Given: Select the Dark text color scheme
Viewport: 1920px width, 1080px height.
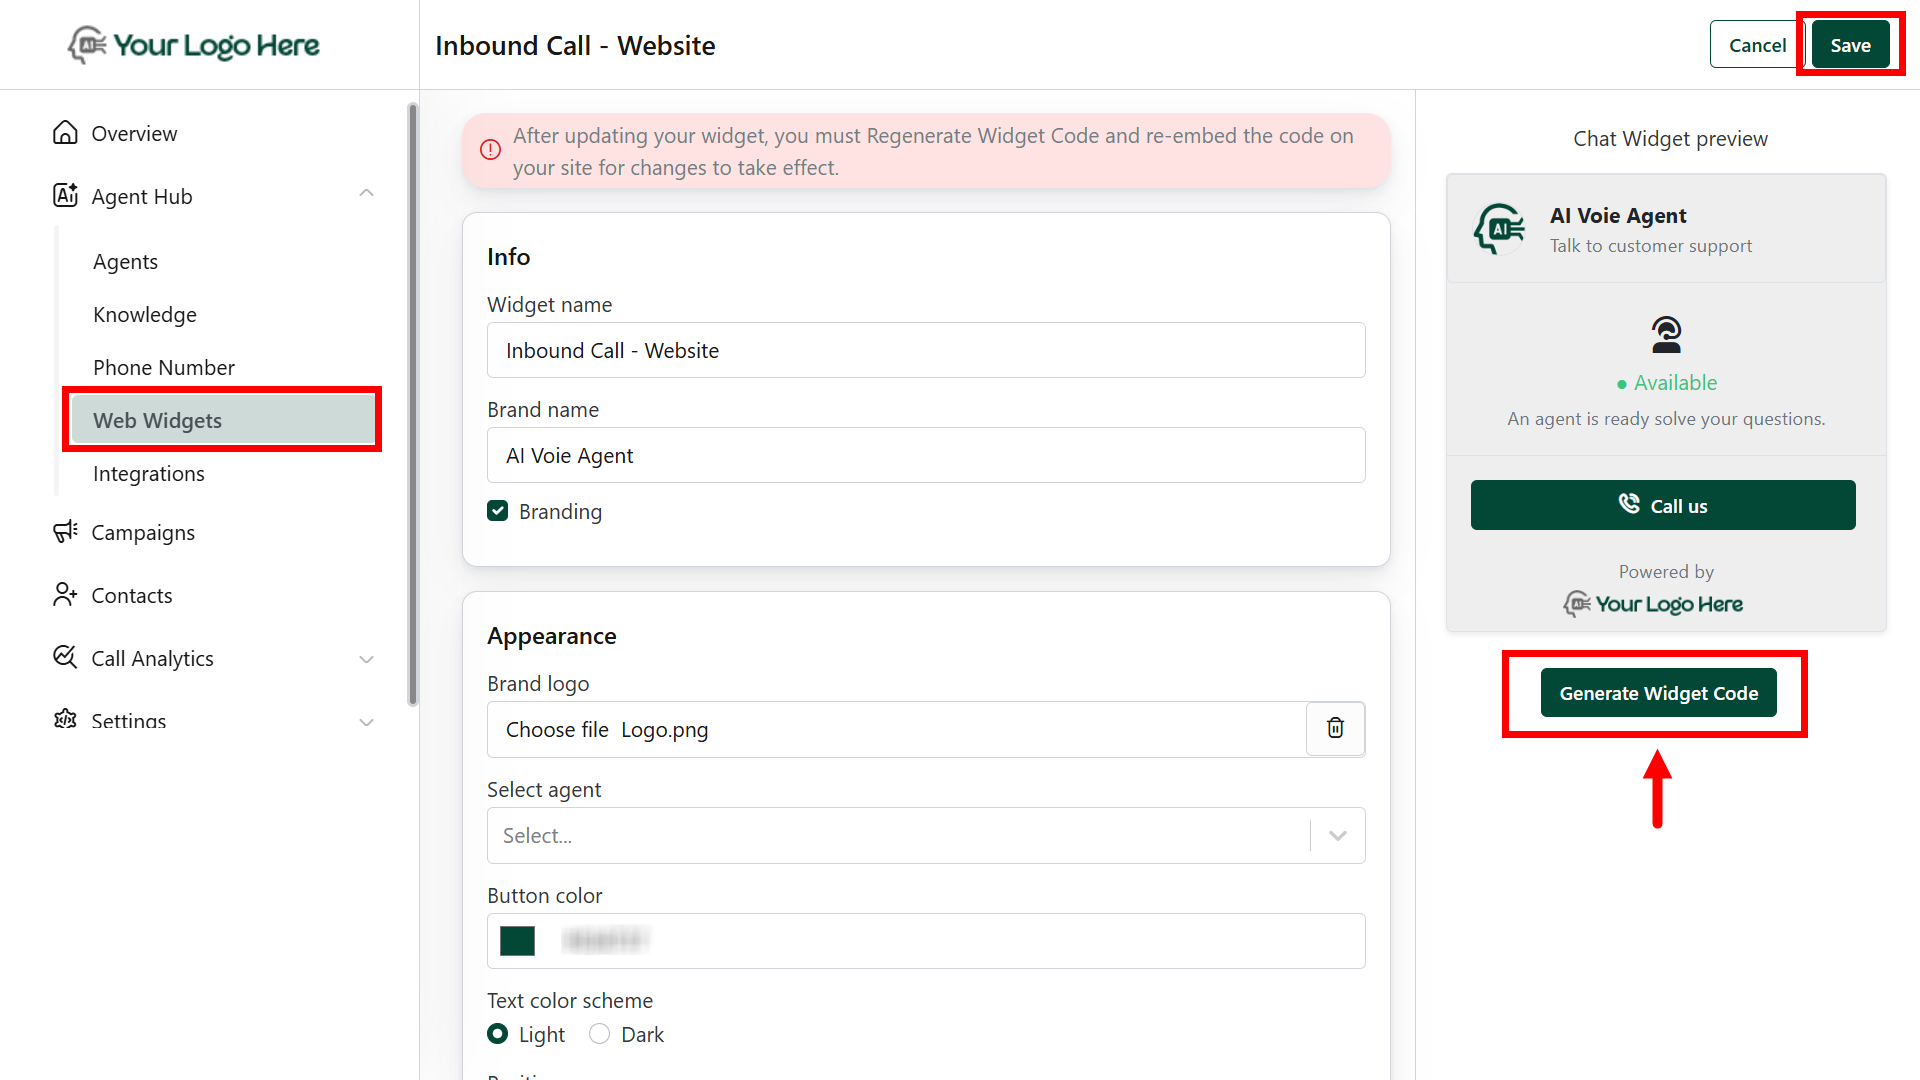Looking at the screenshot, I should pyautogui.click(x=599, y=1034).
